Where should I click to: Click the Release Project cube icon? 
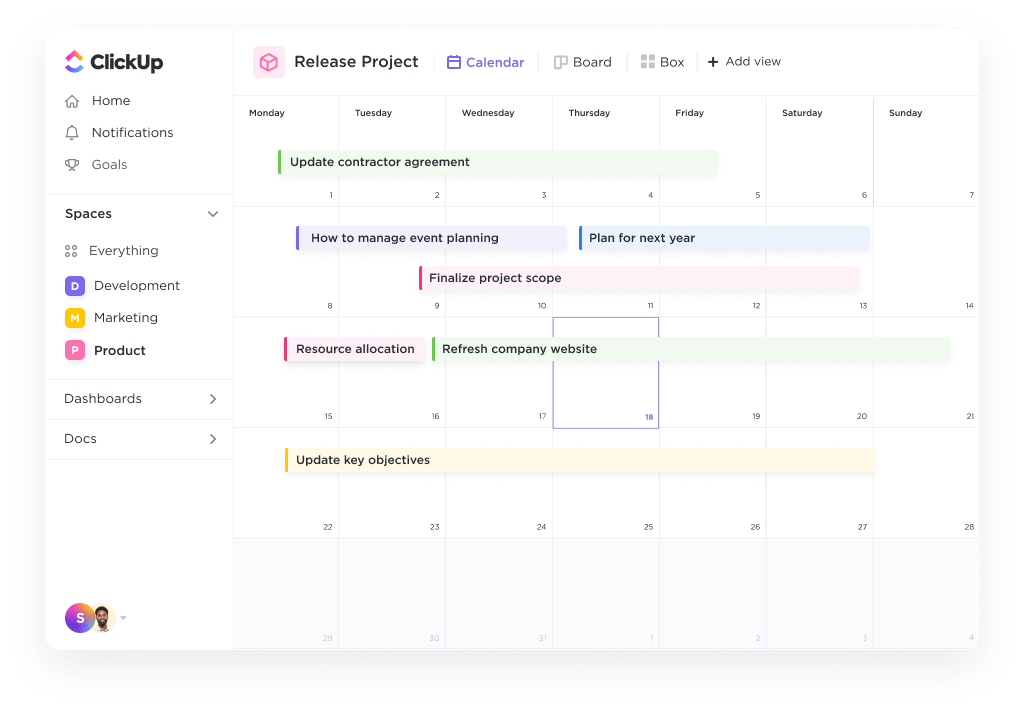[268, 61]
